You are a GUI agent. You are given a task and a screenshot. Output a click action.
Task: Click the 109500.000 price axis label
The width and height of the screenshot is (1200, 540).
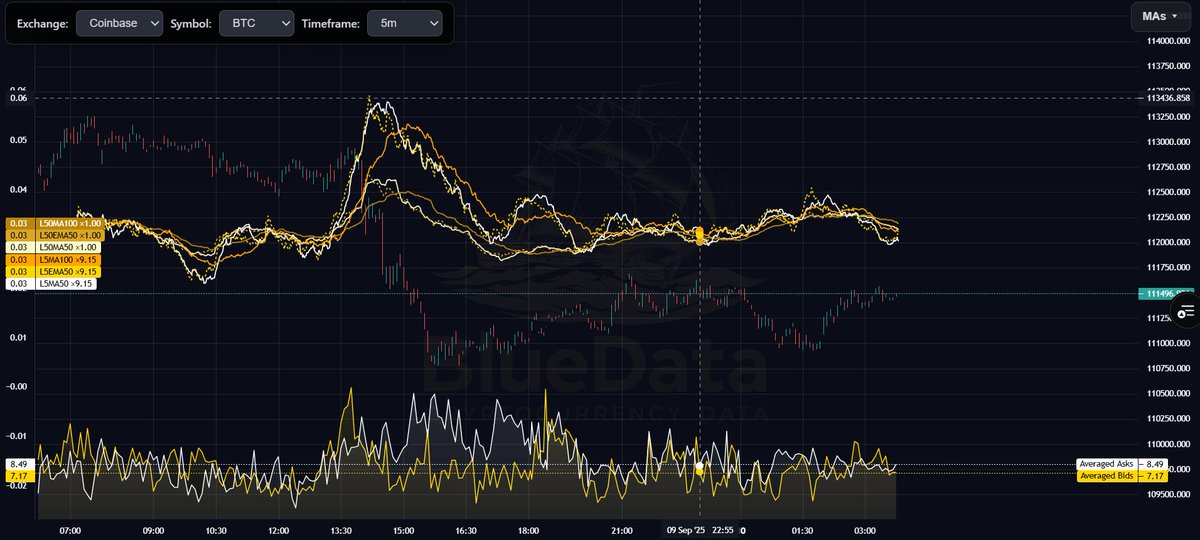1169,495
